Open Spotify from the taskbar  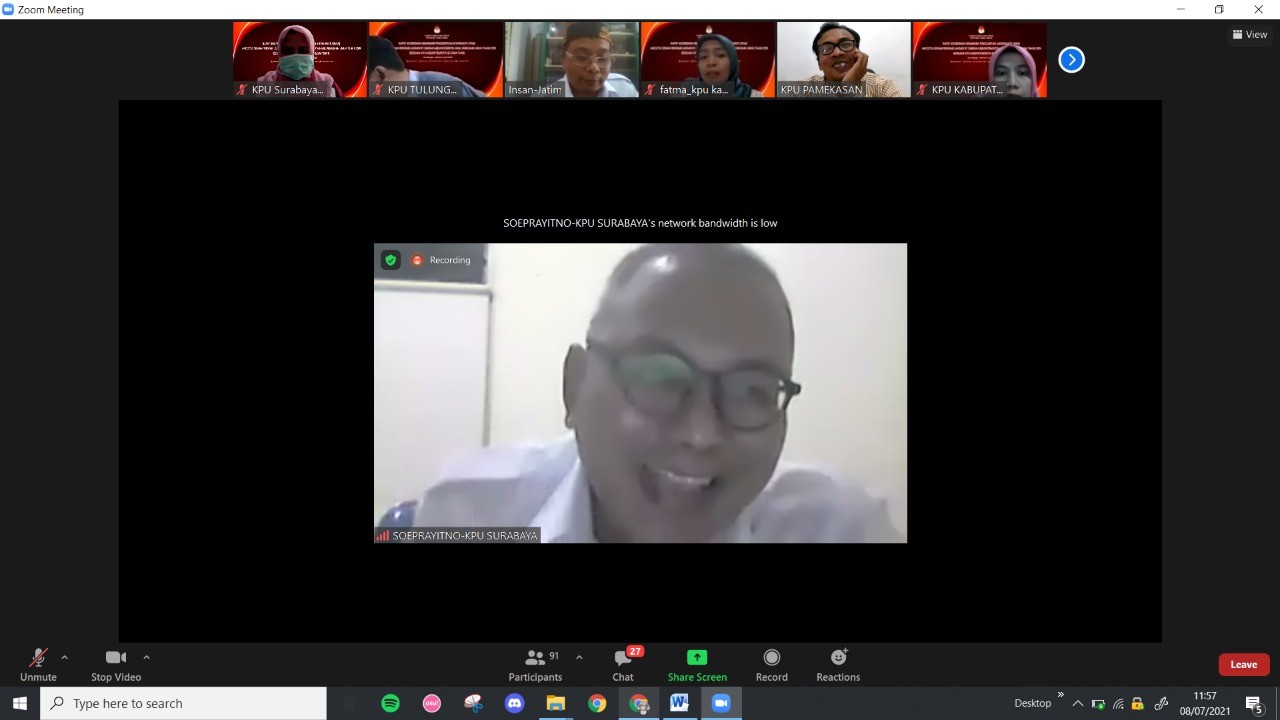click(x=391, y=703)
